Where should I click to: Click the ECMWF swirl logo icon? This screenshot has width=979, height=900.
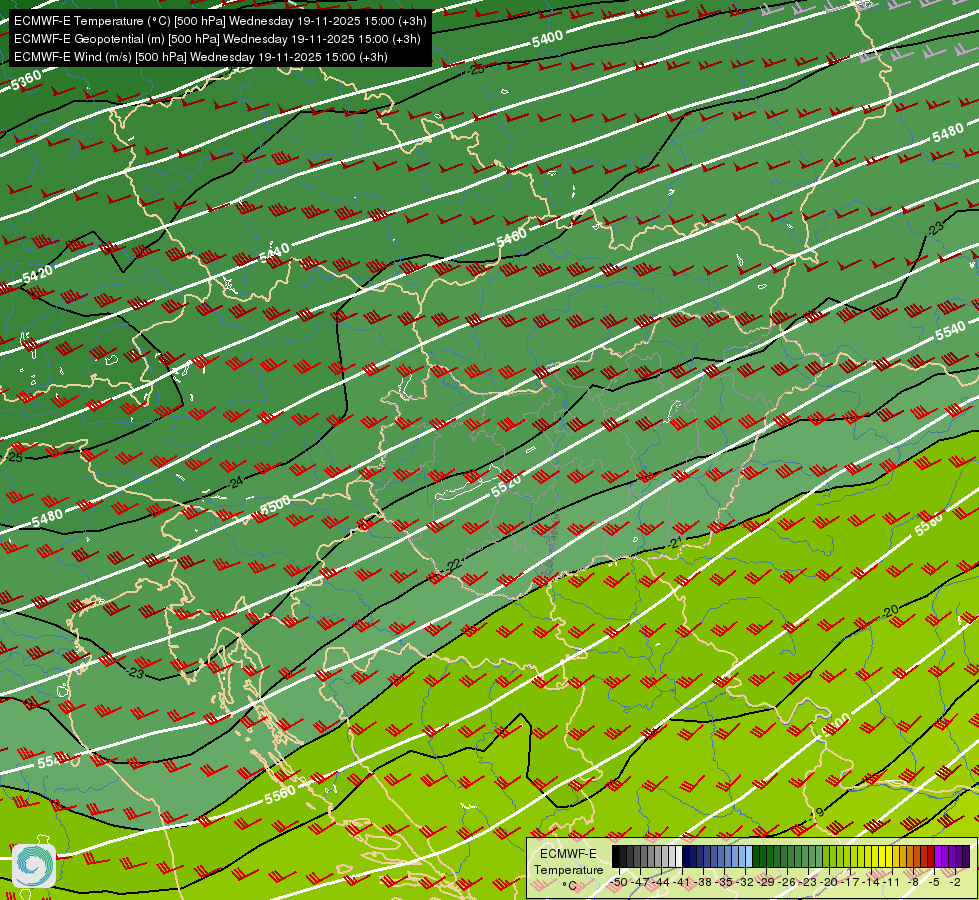34,865
